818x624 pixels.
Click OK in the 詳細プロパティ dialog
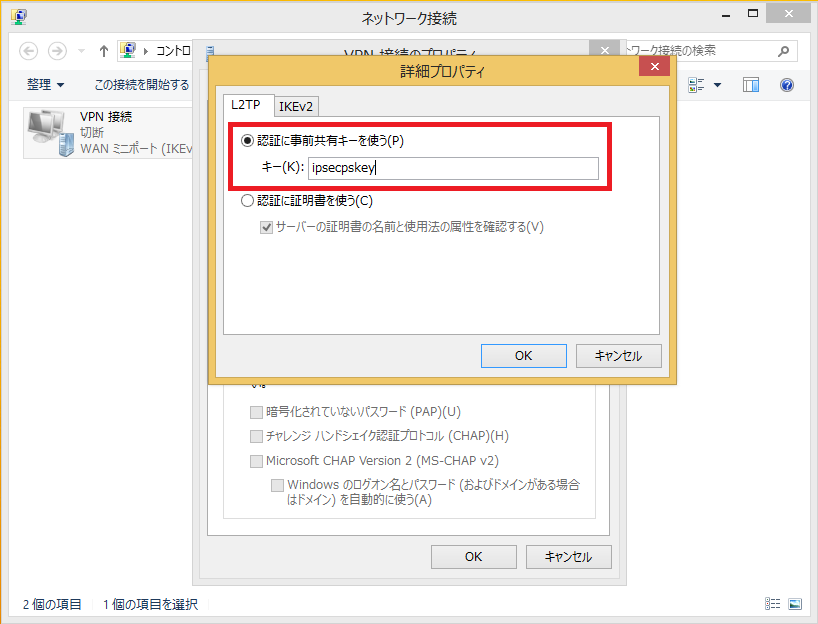[x=524, y=356]
